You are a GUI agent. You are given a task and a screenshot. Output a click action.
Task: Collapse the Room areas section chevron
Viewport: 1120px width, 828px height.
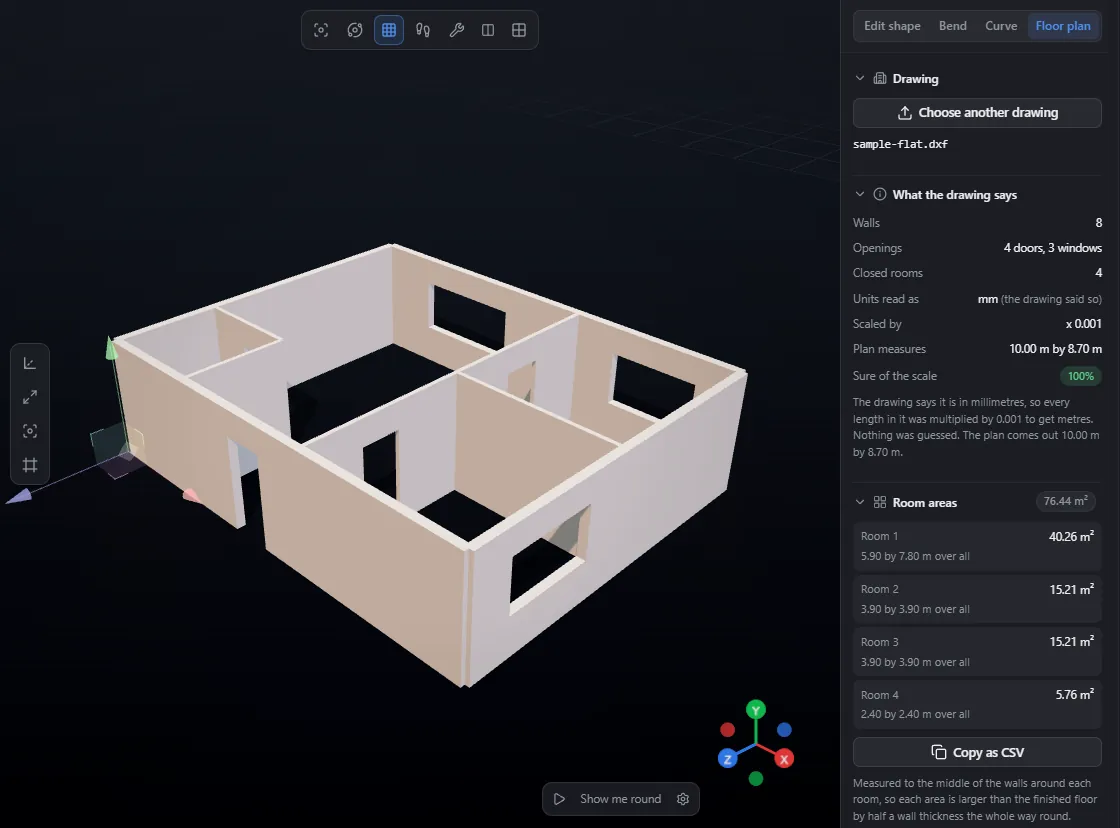[x=860, y=502]
